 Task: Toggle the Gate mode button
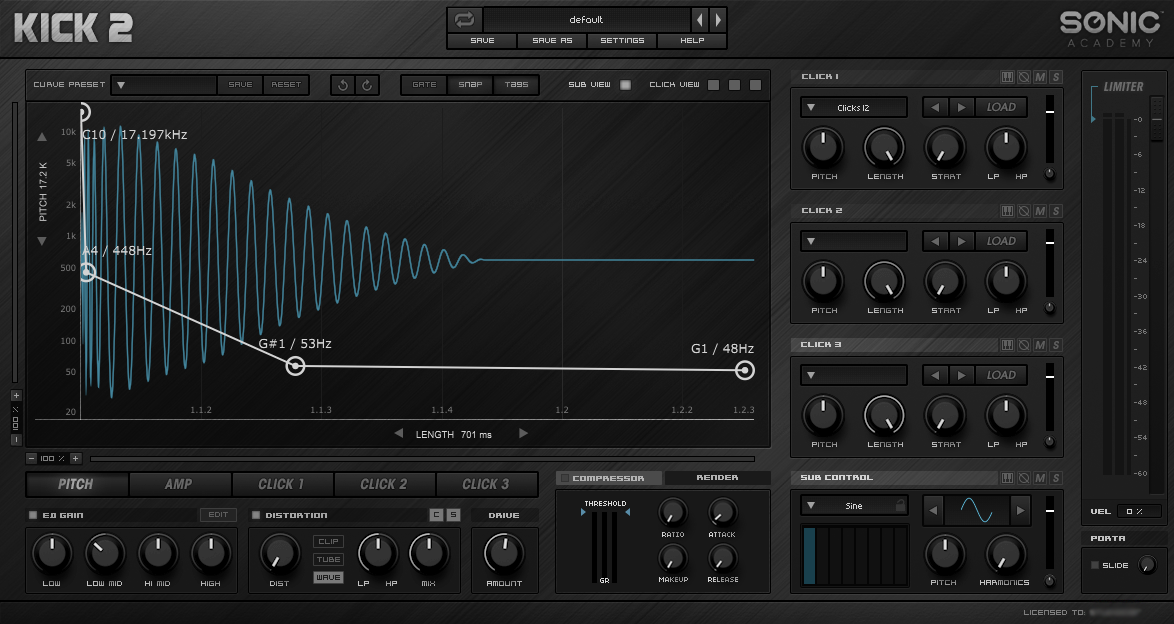[424, 85]
